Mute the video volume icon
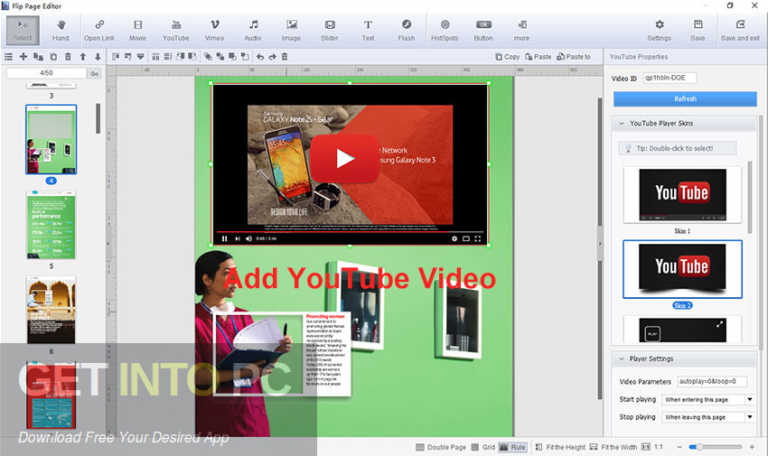Screen dimensions: 768x456 click(249, 239)
